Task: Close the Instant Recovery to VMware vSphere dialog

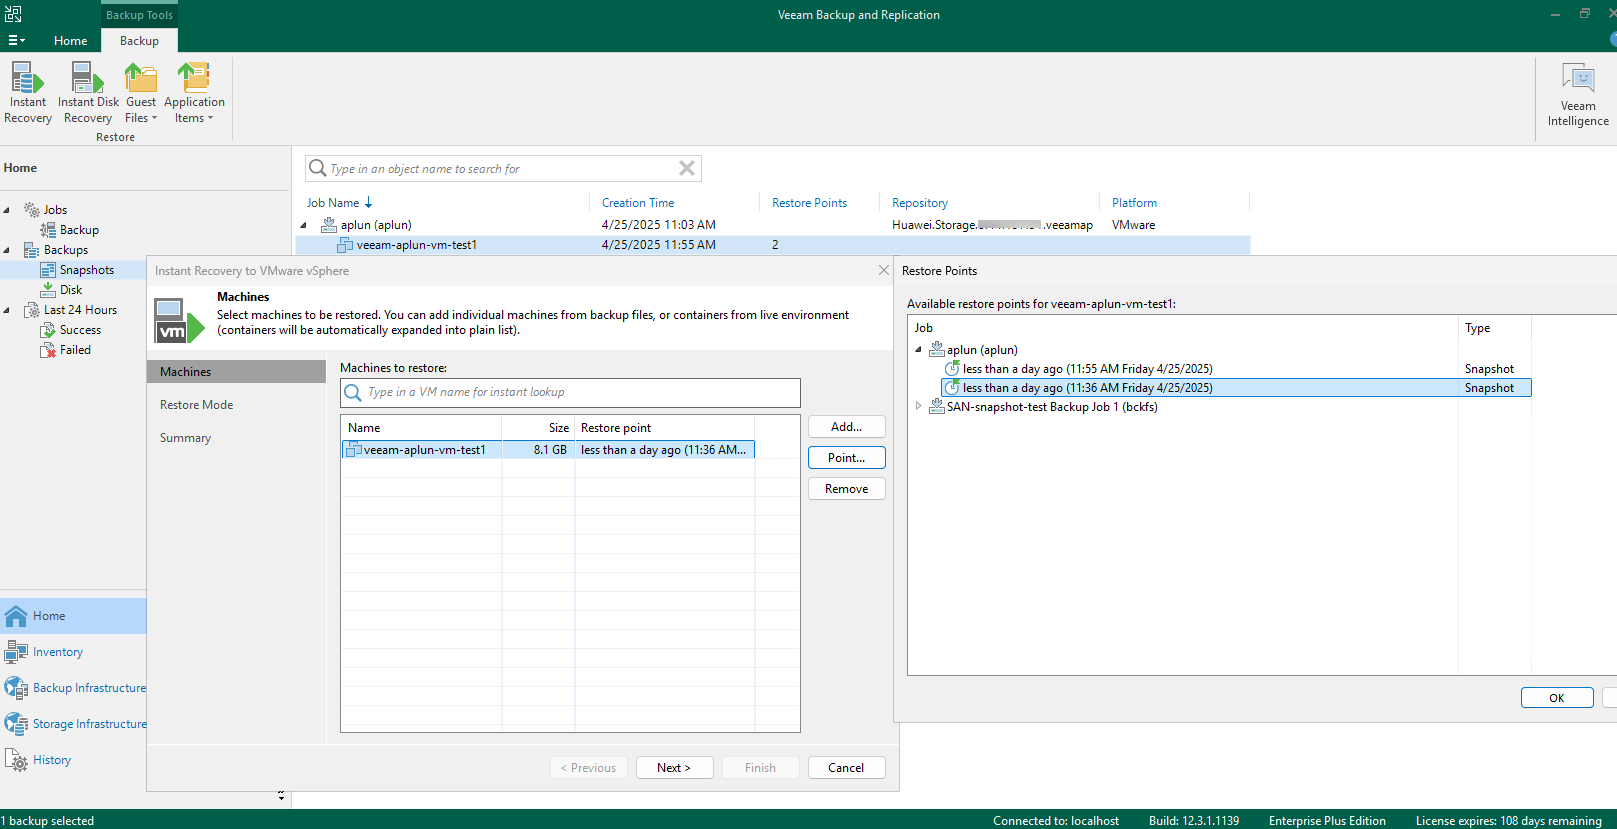Action: point(884,270)
